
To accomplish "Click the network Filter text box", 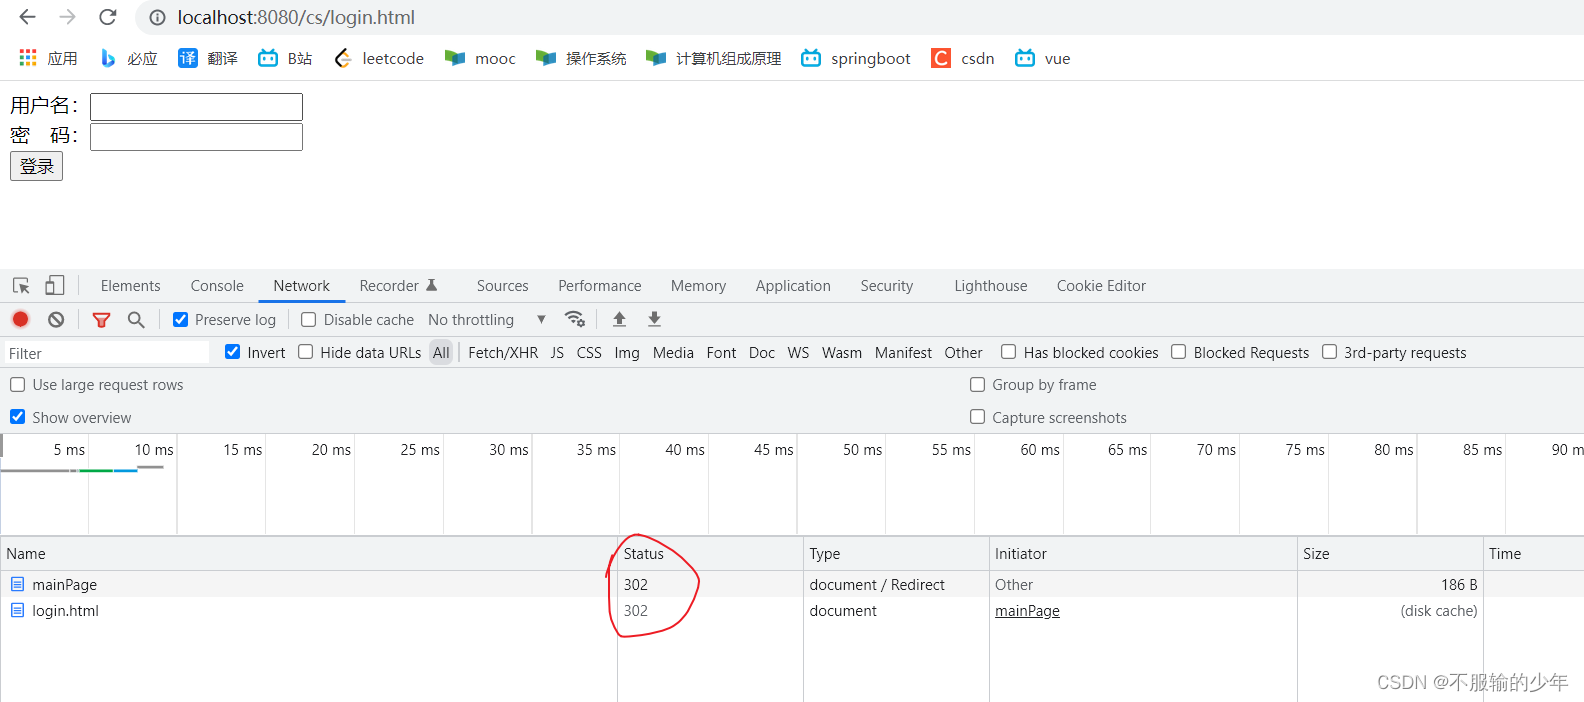I will tap(107, 353).
